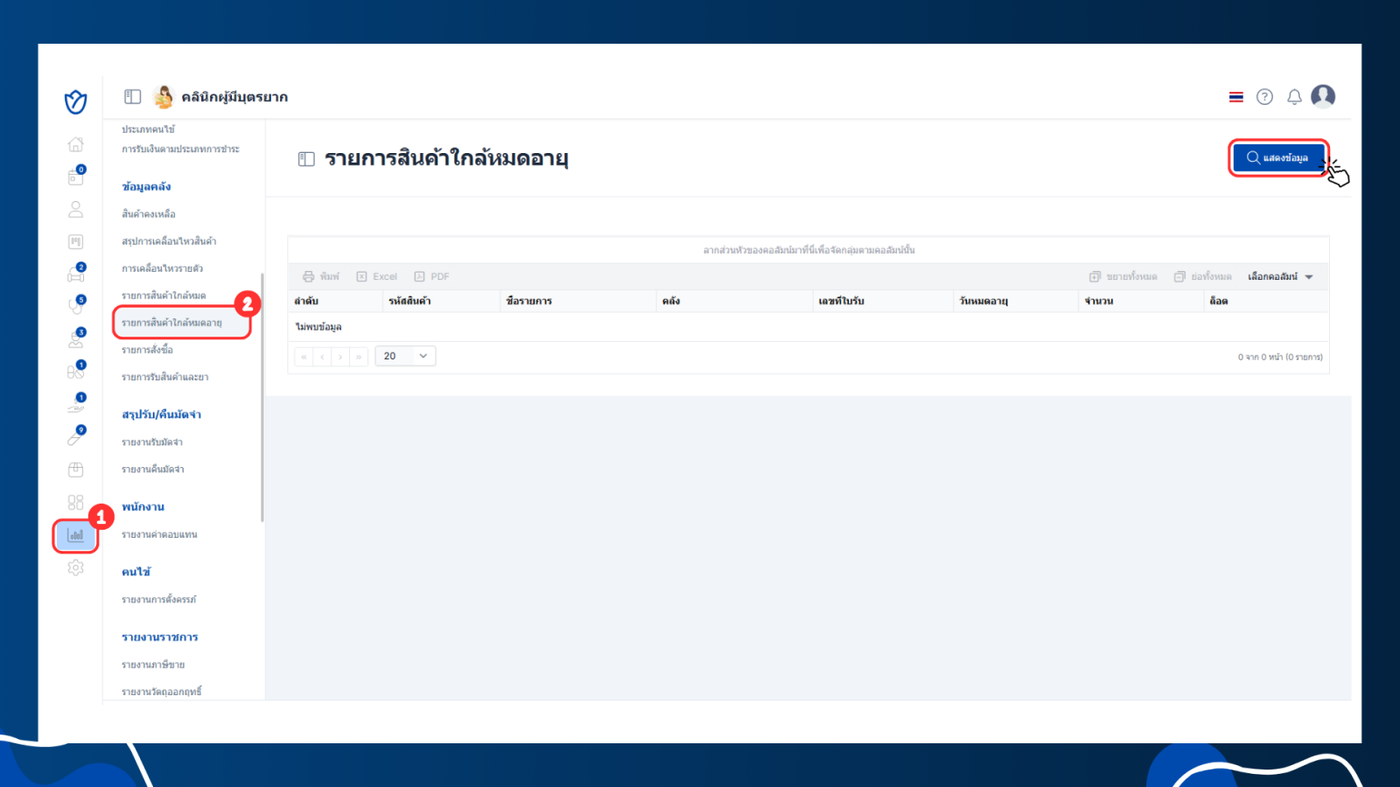Open the รายงานวัตถุออกฤทธิ์ report
Viewport: 1400px width, 787px height.
click(x=161, y=691)
